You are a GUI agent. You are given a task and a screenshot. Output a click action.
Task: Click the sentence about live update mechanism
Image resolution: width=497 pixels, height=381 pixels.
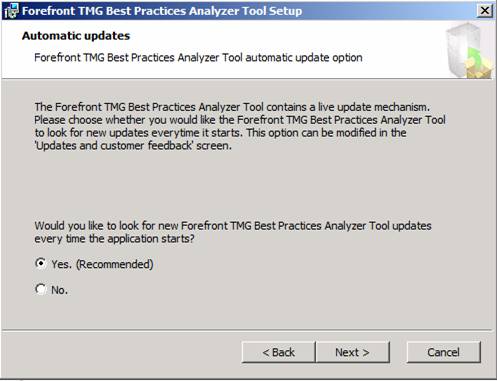click(x=232, y=107)
